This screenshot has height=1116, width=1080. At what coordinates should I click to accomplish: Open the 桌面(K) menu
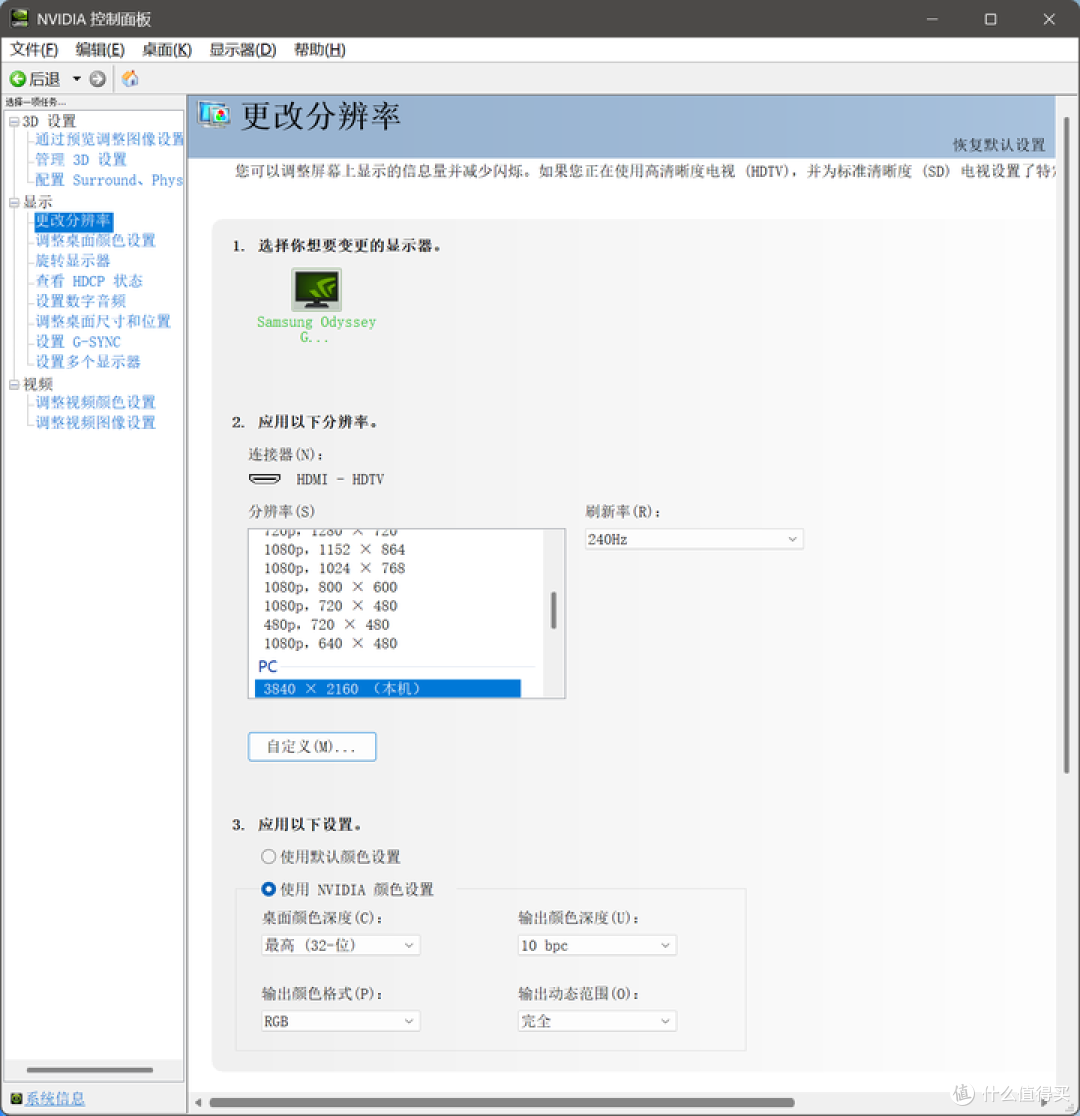(x=167, y=50)
